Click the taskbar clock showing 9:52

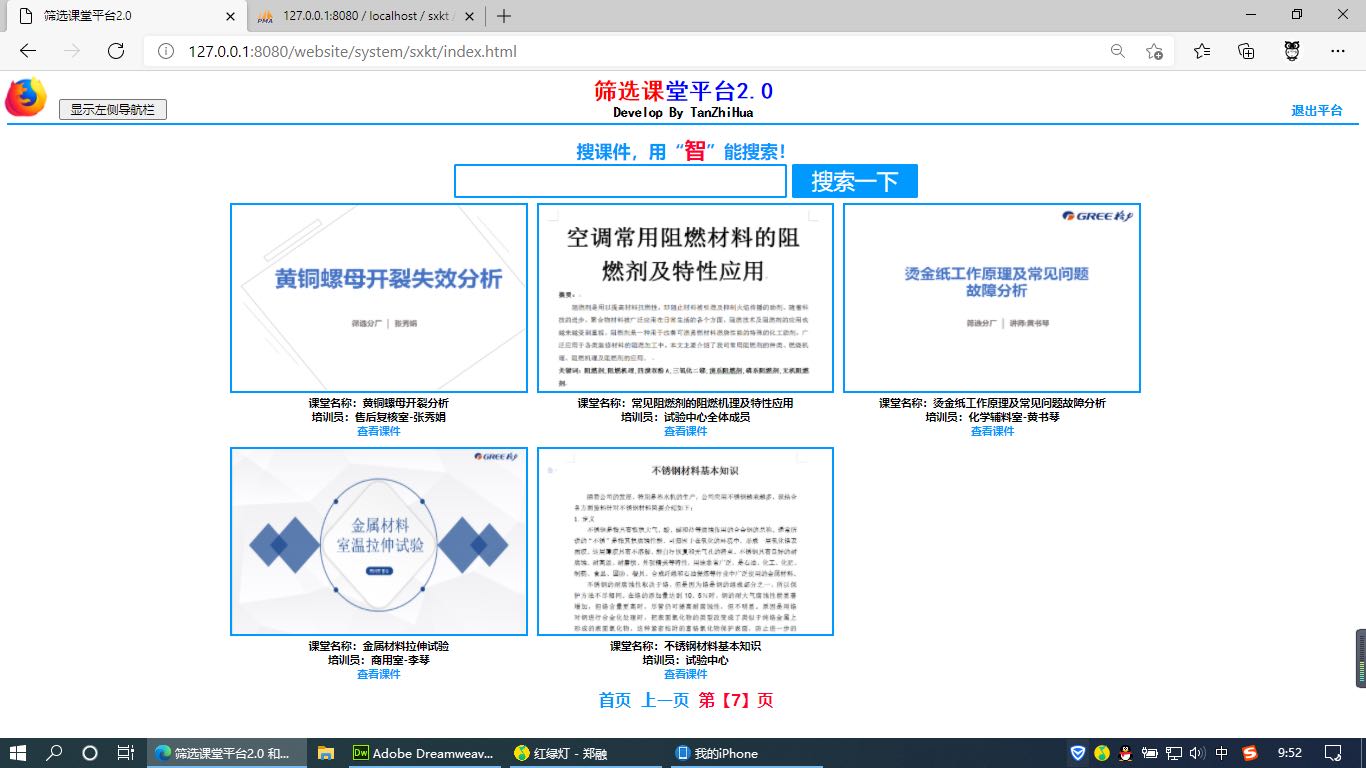[1290, 753]
